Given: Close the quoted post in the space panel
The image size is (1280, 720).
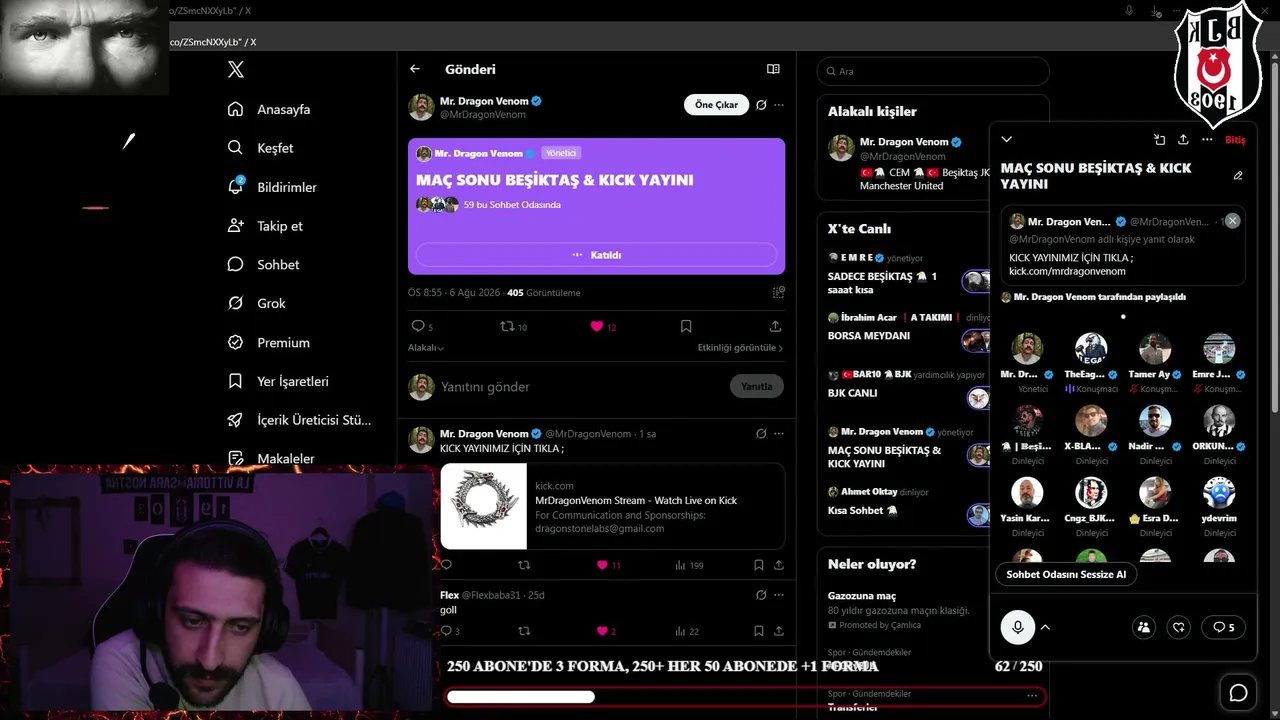Looking at the screenshot, I should tap(1232, 220).
